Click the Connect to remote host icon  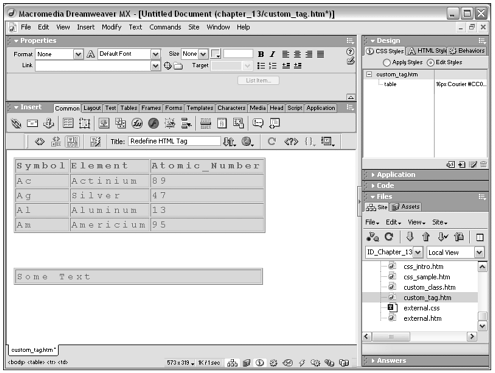(372, 237)
